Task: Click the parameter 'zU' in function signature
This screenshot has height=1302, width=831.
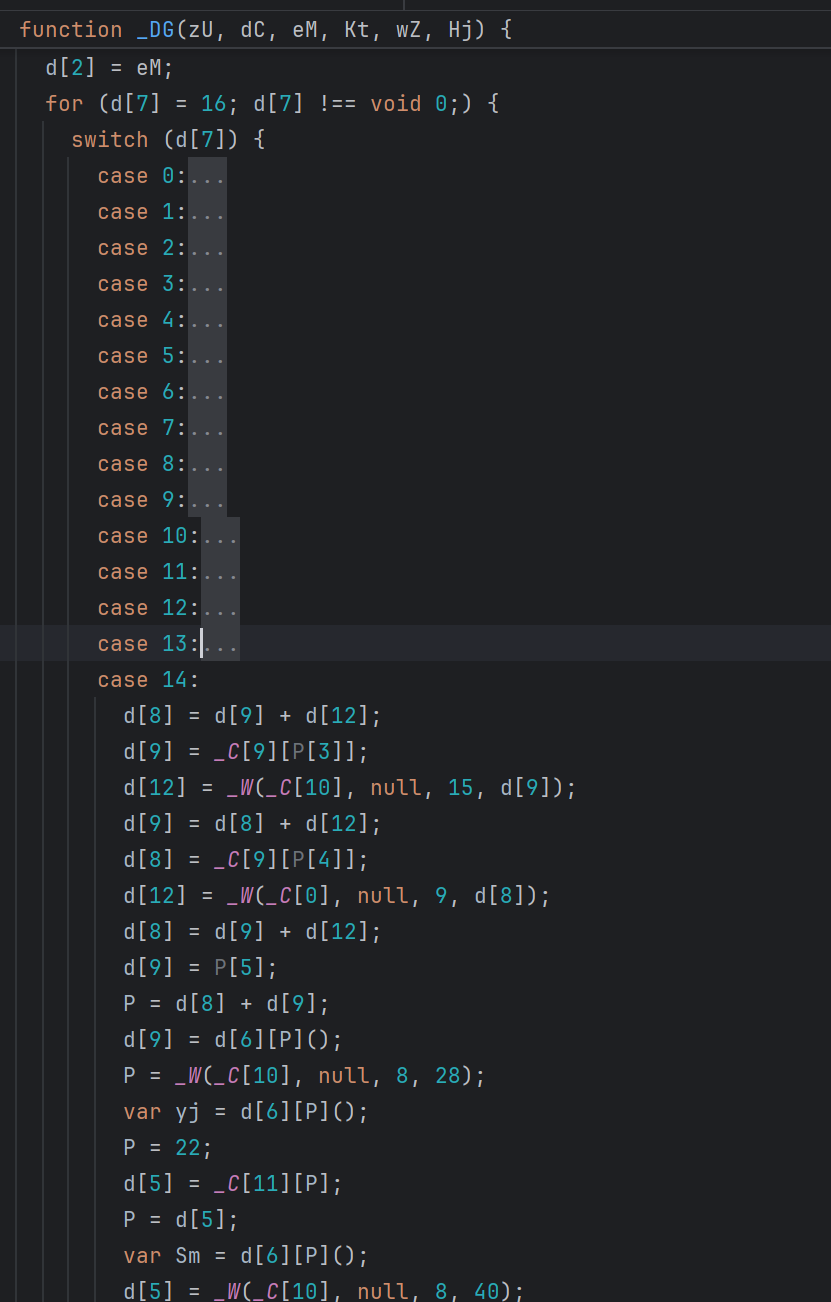Action: 201,30
